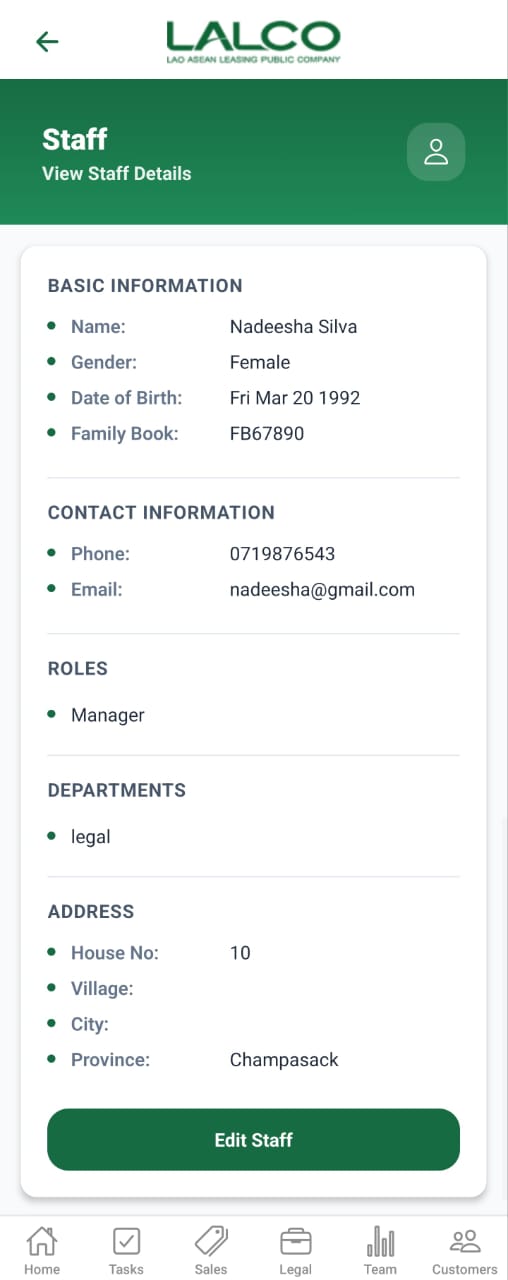Open the Team bar chart icon

[380, 1241]
